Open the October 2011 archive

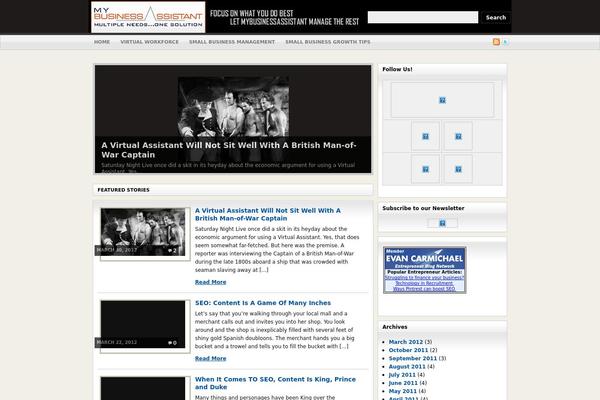click(x=408, y=350)
